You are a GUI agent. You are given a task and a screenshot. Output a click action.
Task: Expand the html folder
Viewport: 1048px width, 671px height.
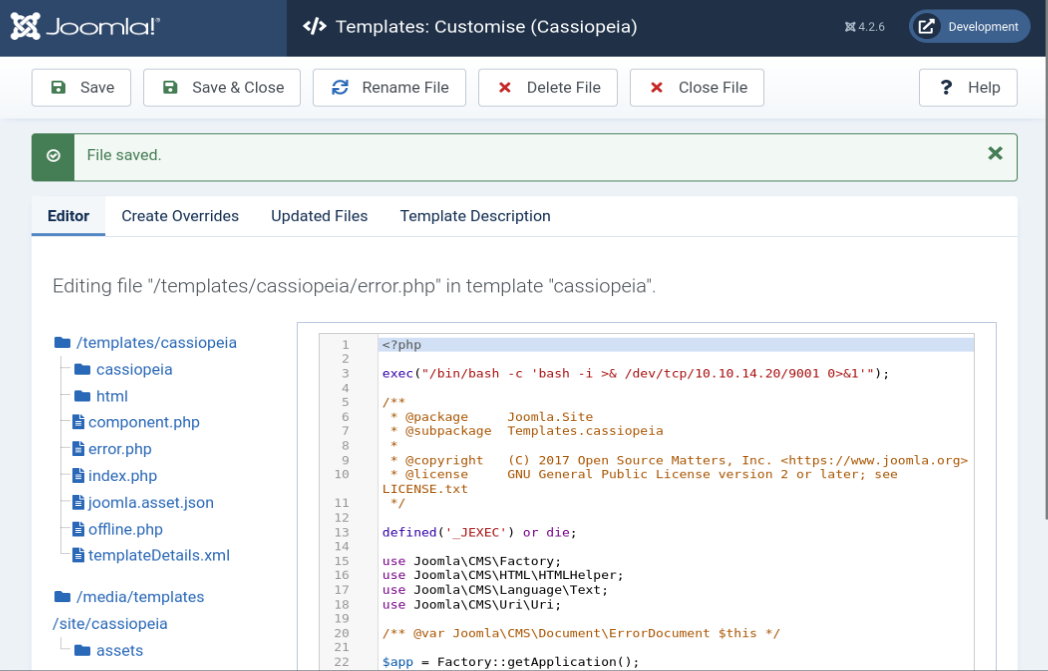click(112, 396)
